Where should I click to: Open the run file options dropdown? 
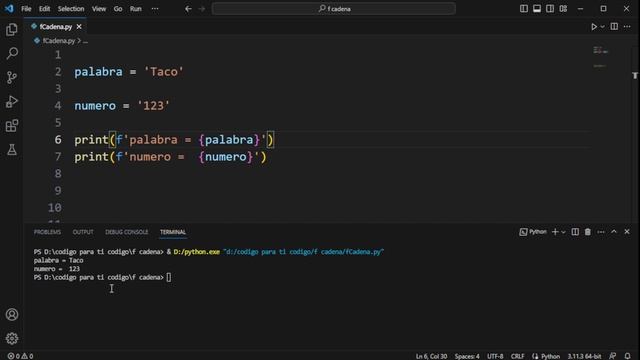point(602,27)
